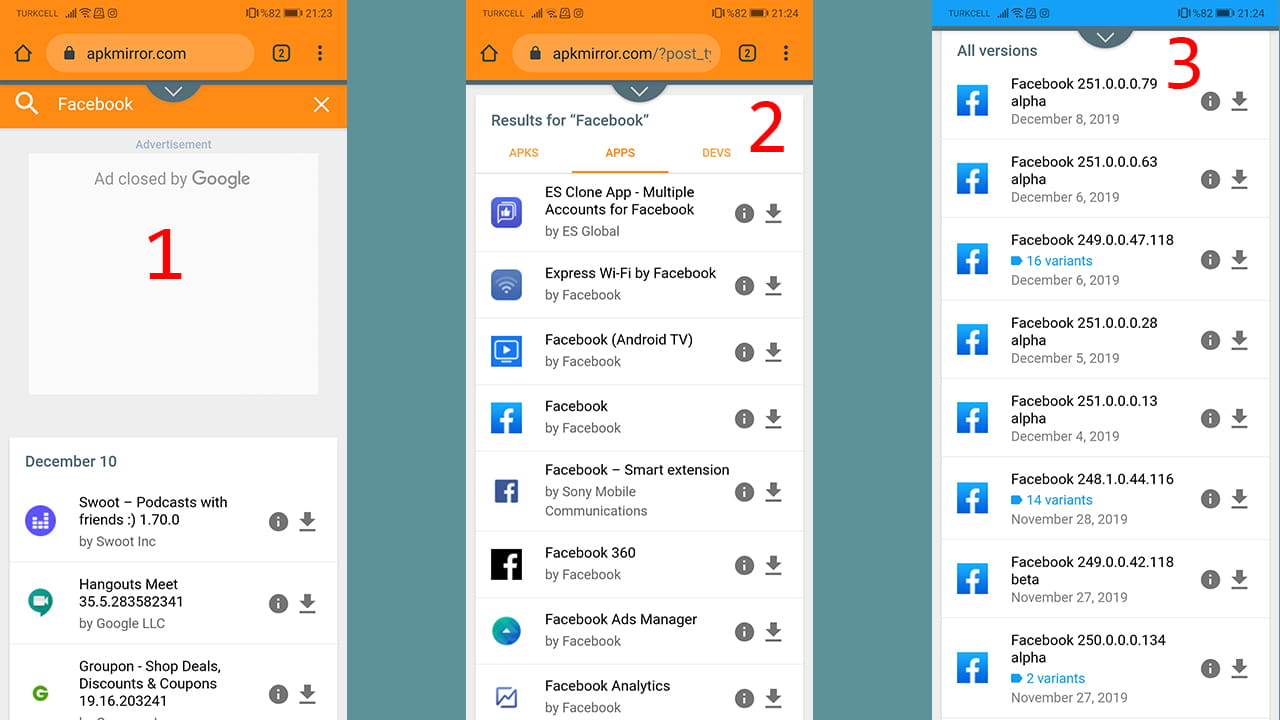This screenshot has height=720, width=1280.
Task: Show info for Express Wi-Fi by Facebook
Action: 744,285
